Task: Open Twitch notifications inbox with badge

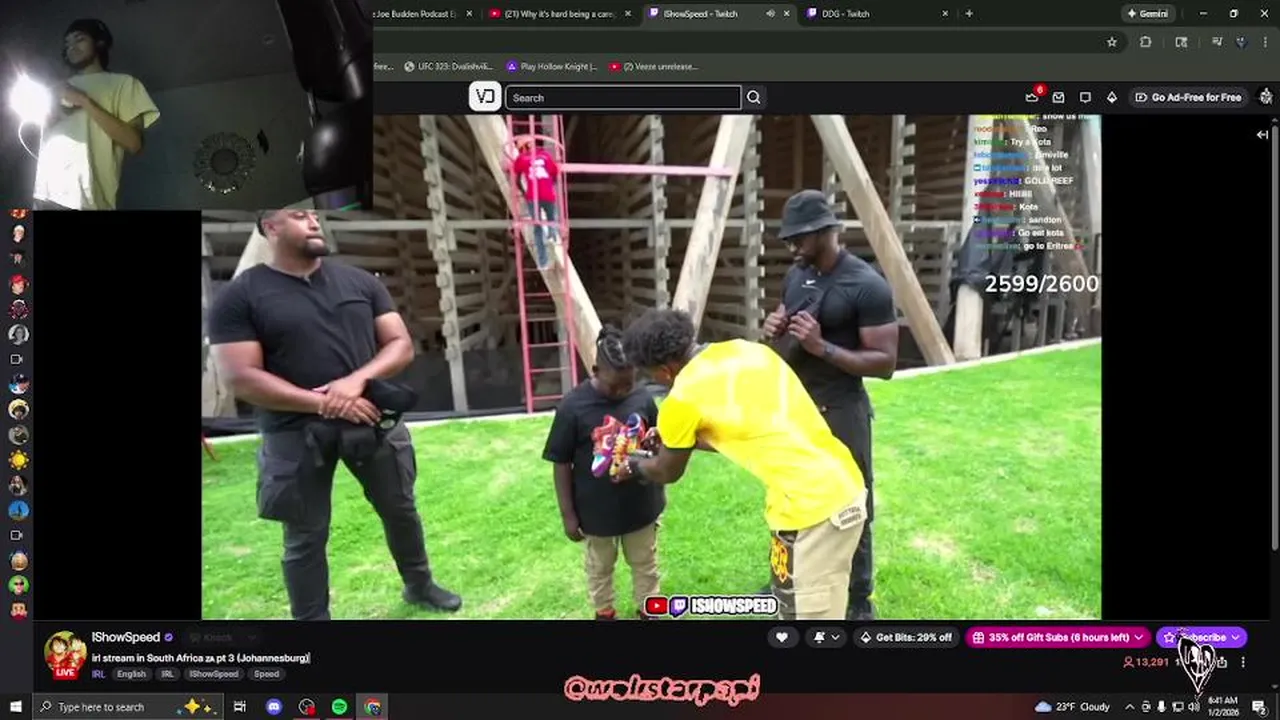Action: click(x=1058, y=97)
